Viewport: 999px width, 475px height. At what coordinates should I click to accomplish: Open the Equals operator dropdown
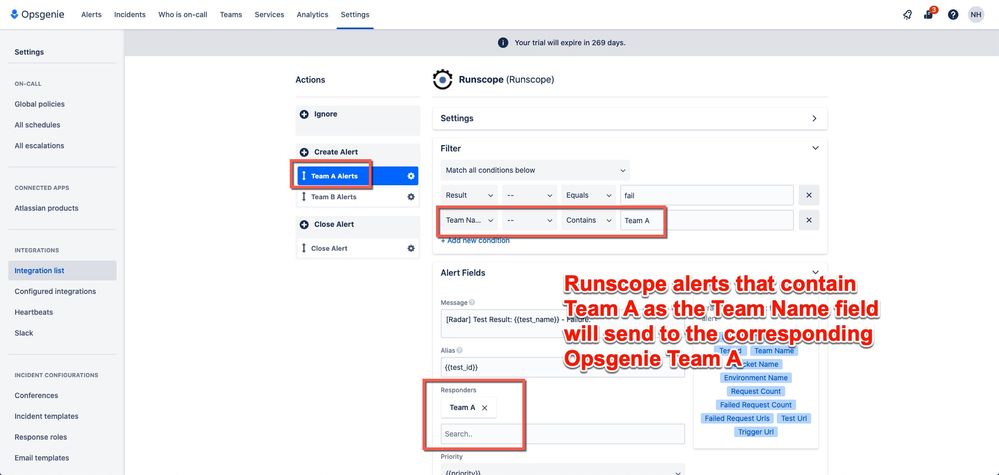[587, 195]
